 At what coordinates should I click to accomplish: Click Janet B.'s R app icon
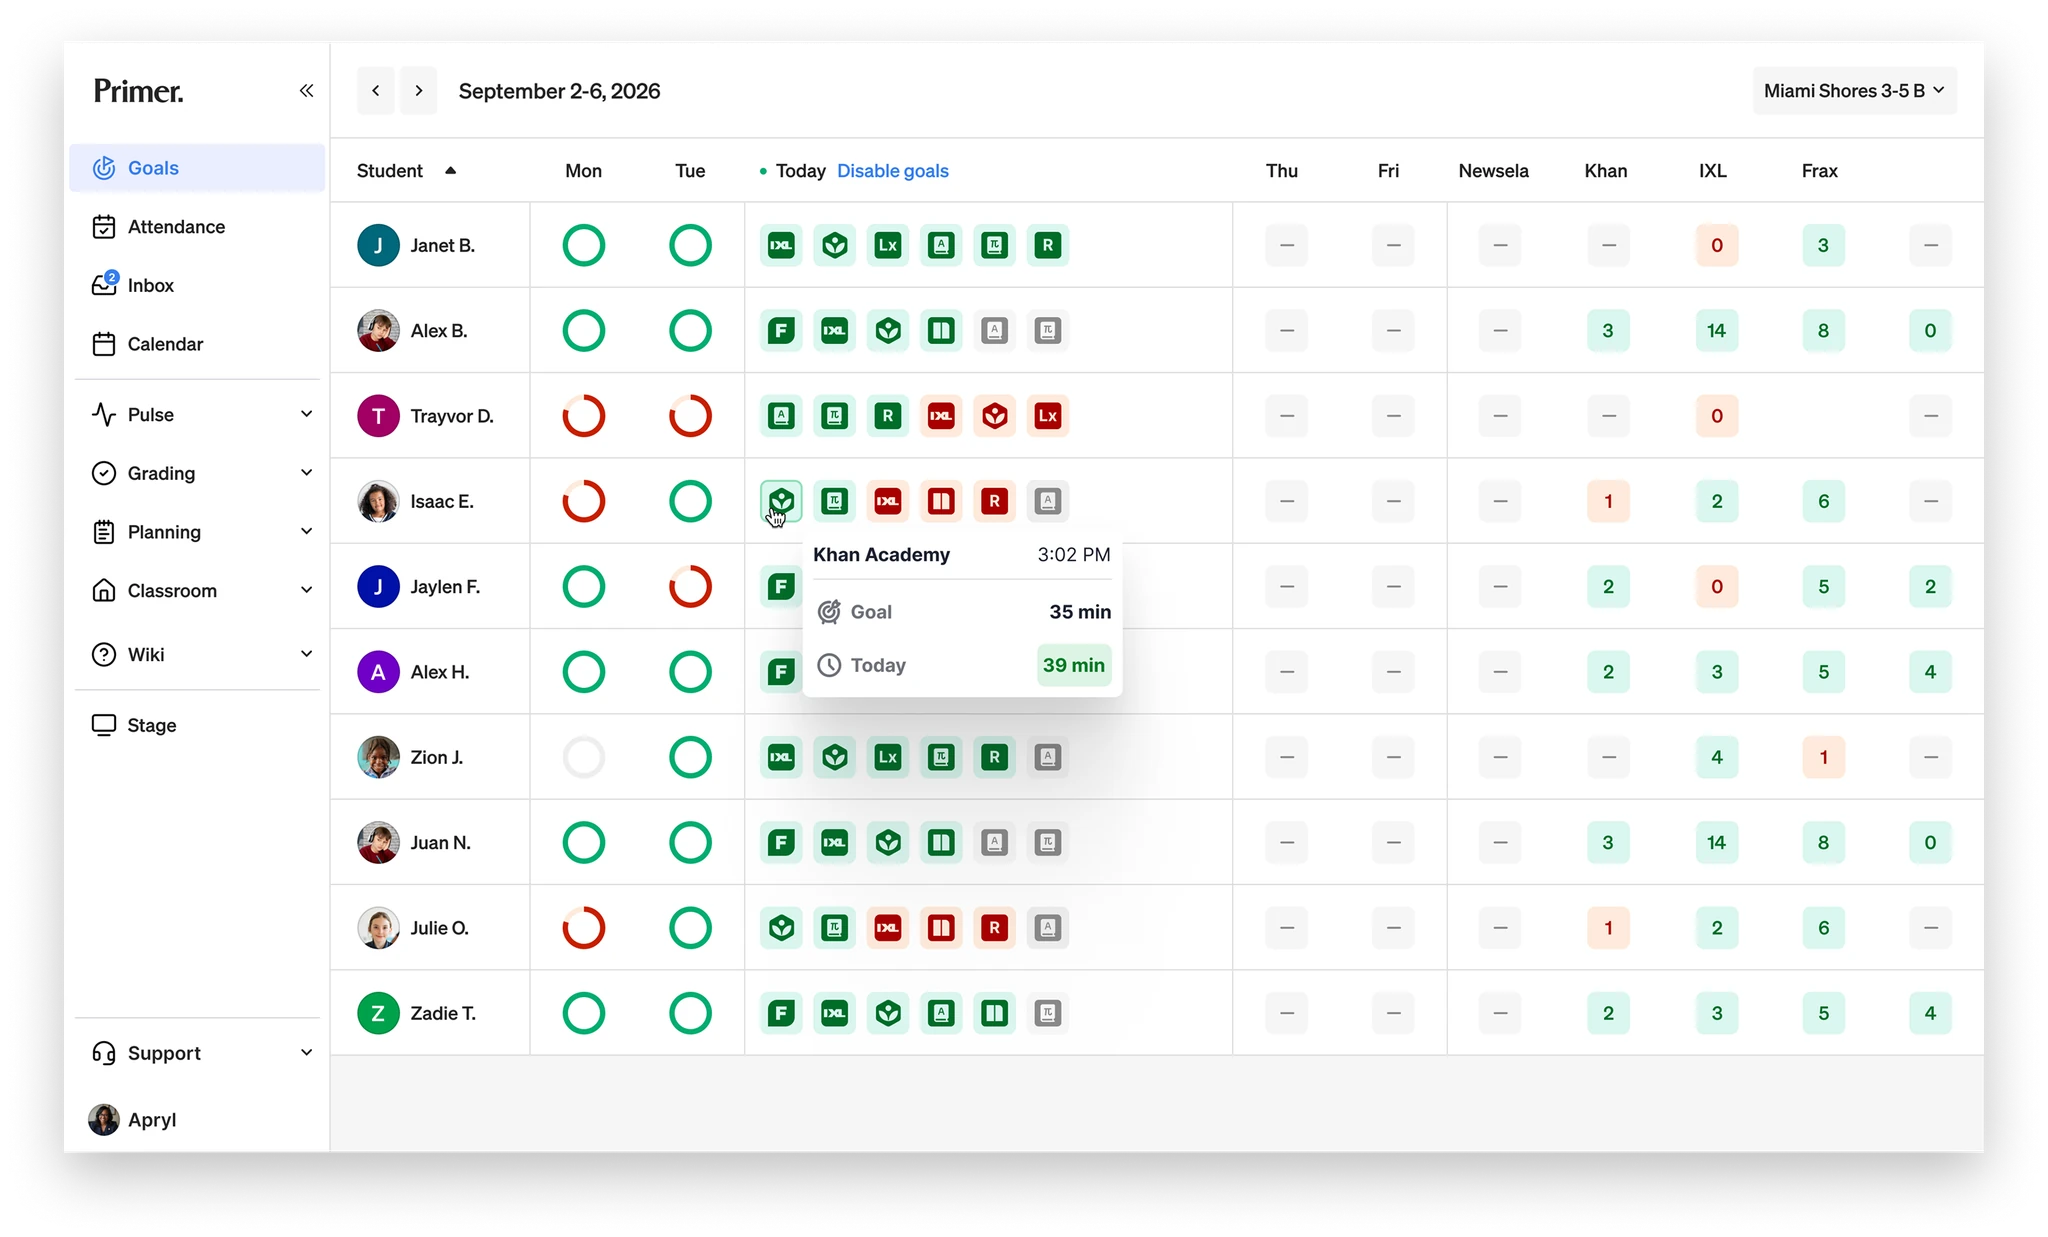tap(1047, 245)
